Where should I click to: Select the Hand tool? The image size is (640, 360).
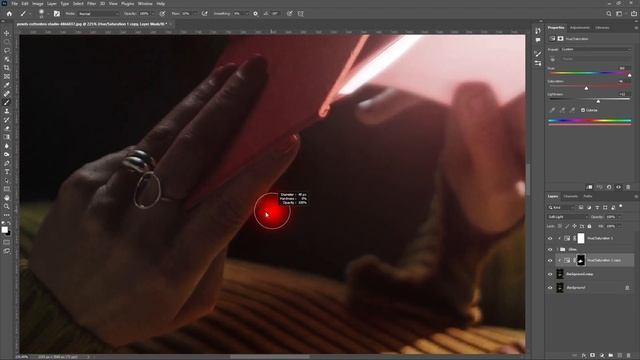7,198
